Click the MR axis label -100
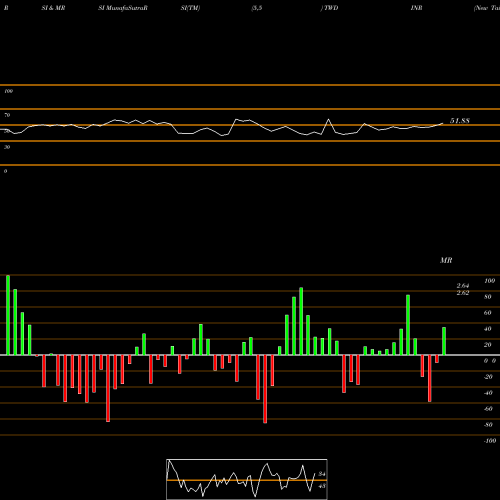The height and width of the screenshot is (500, 500). (490, 441)
